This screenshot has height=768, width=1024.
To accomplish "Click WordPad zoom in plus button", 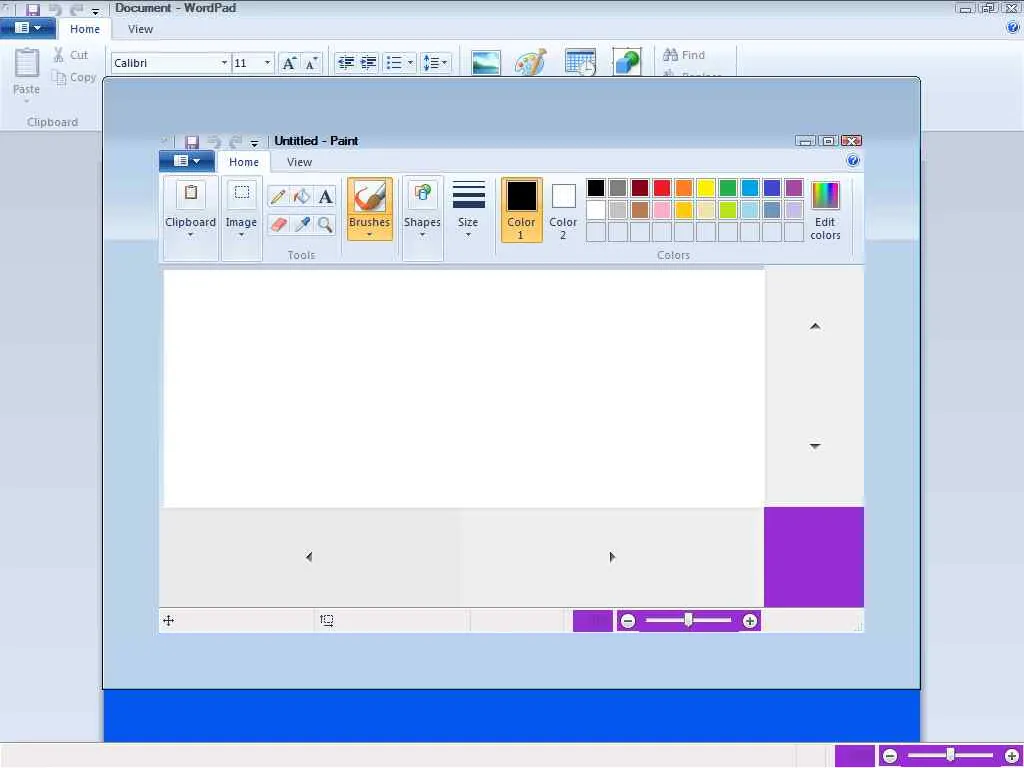I will pyautogui.click(x=1012, y=756).
